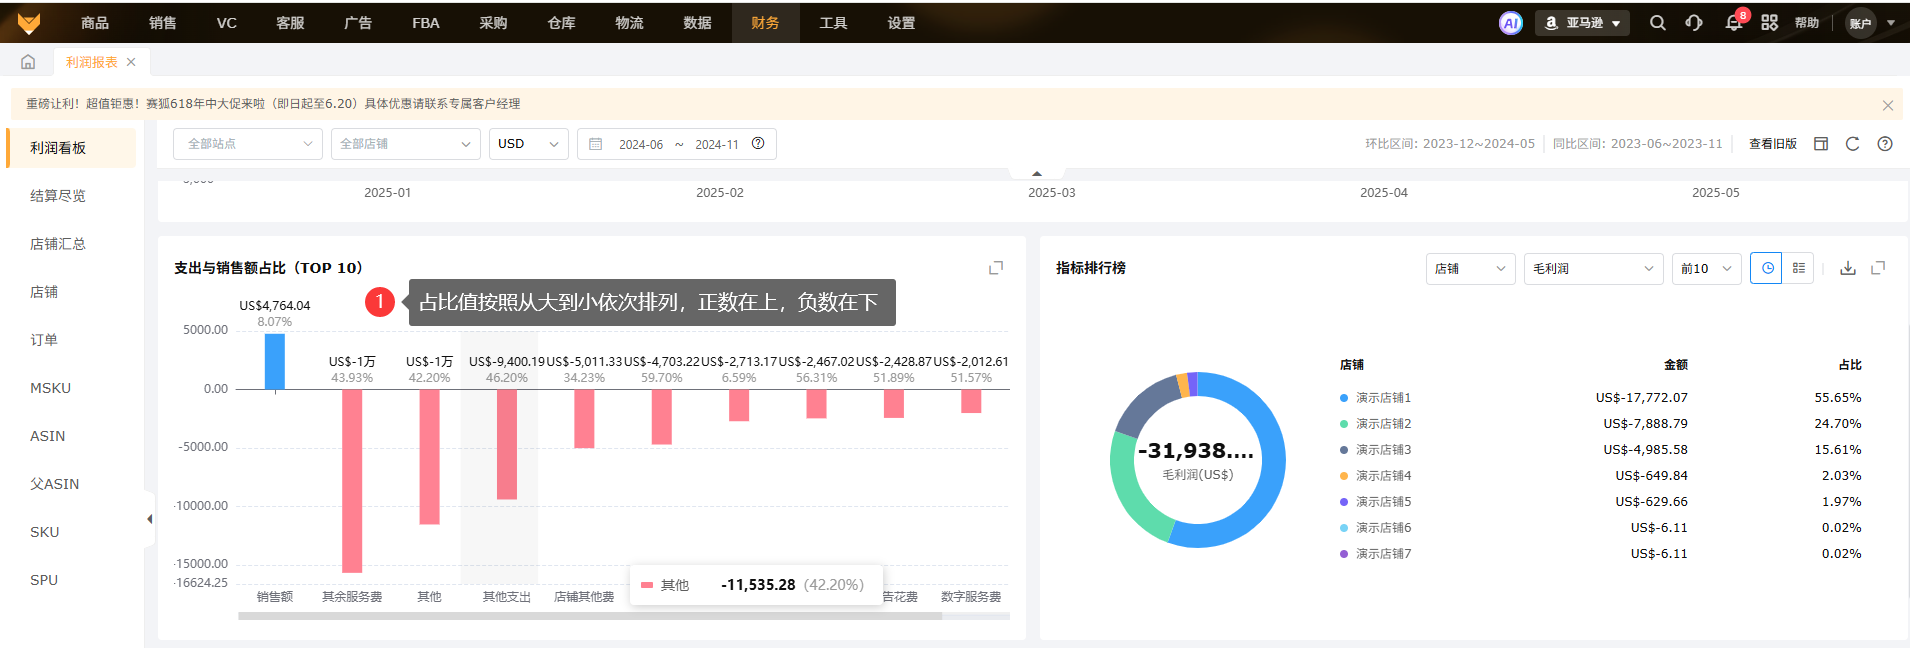Click 帮助 in the top bar
This screenshot has height=648, width=1910.
point(1806,23)
